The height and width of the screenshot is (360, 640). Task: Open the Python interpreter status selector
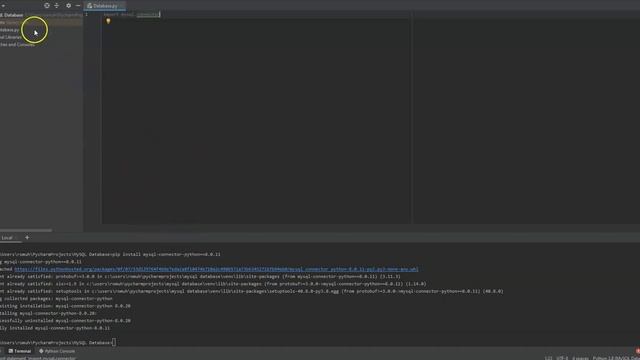pos(616,358)
